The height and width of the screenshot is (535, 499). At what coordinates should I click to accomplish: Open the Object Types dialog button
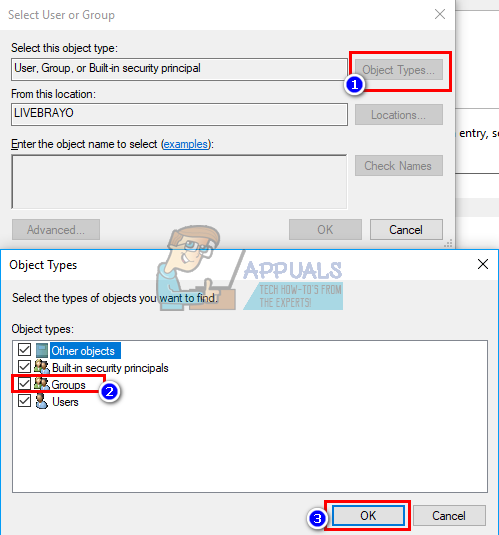tap(399, 70)
